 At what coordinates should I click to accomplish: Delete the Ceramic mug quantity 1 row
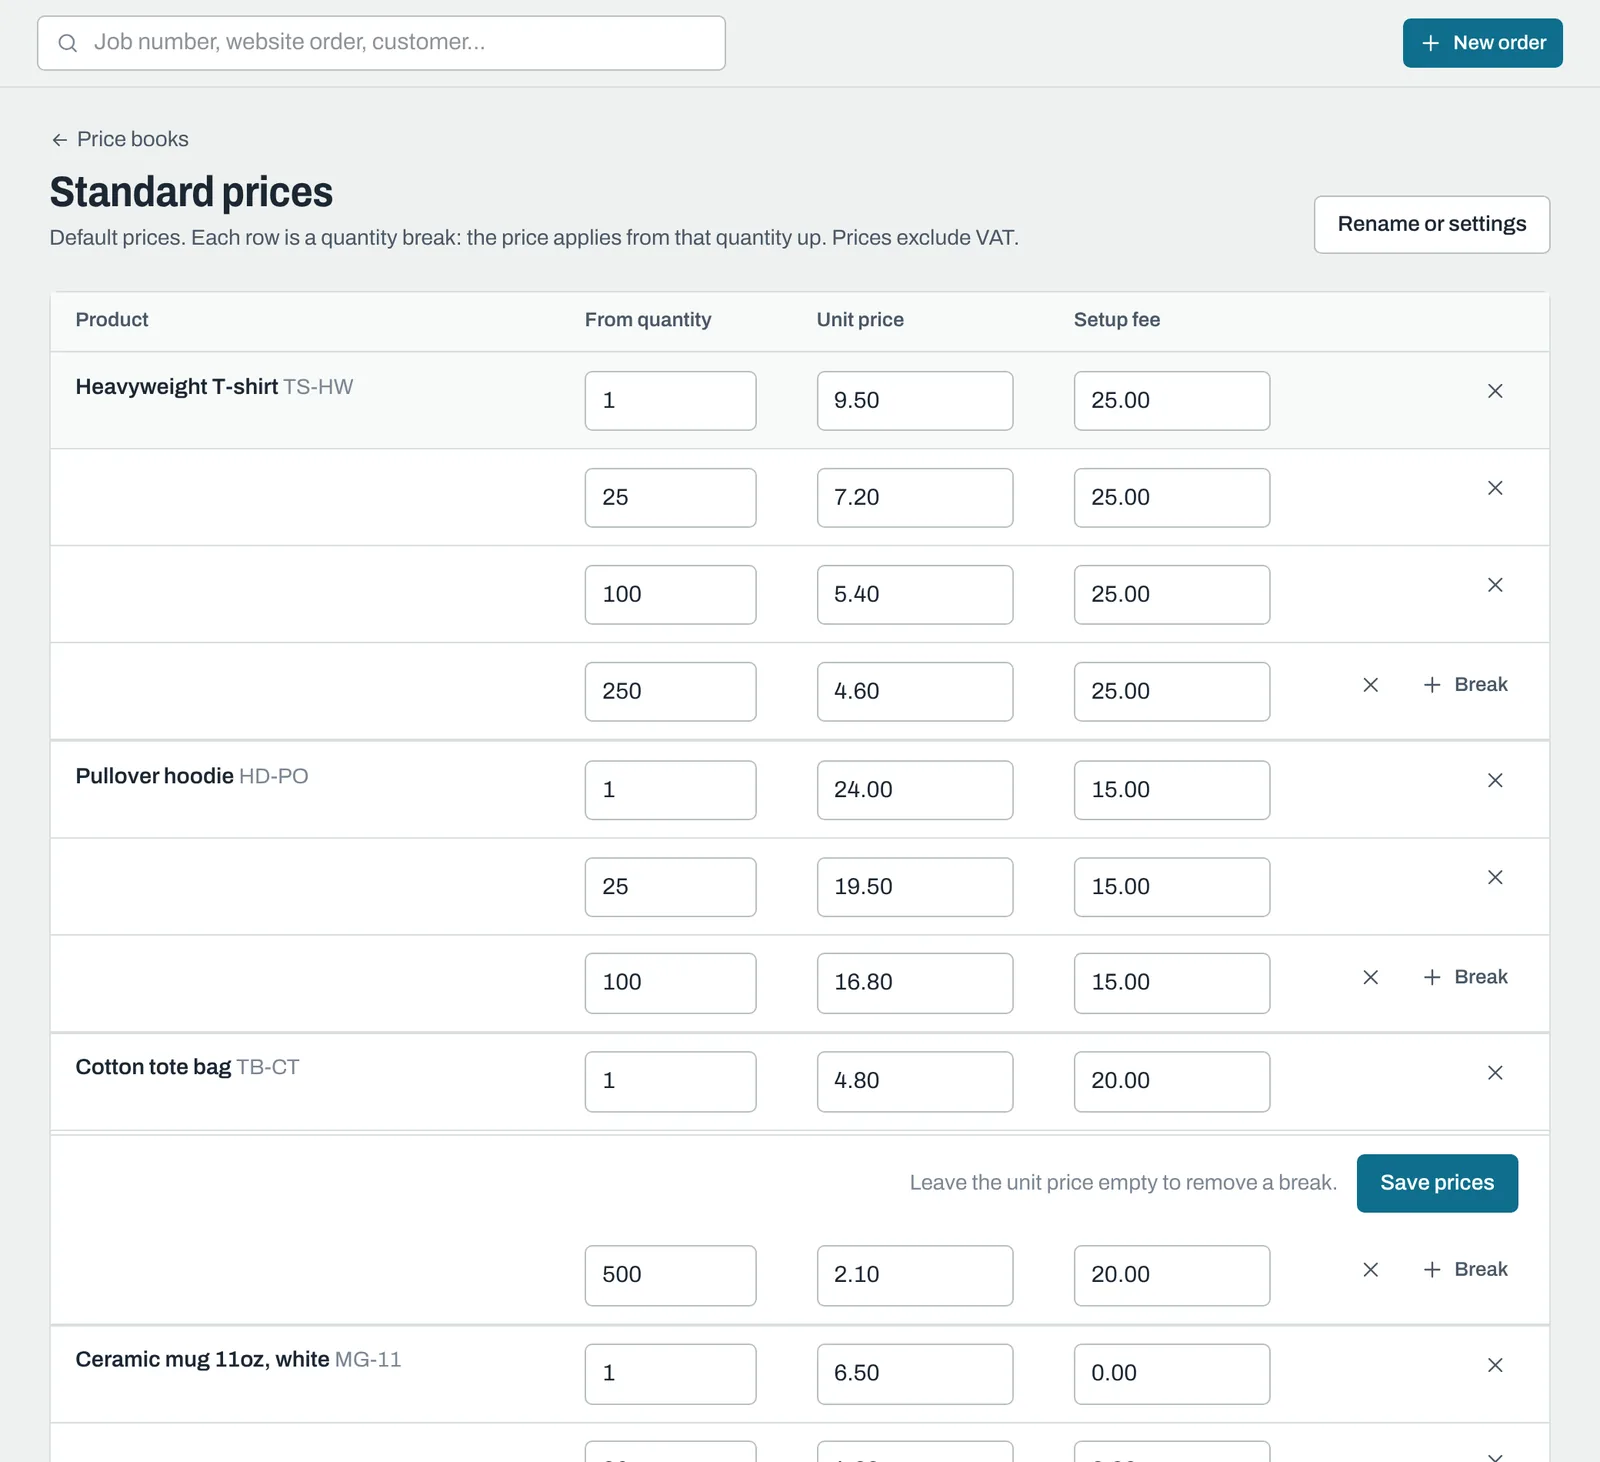1495,1365
